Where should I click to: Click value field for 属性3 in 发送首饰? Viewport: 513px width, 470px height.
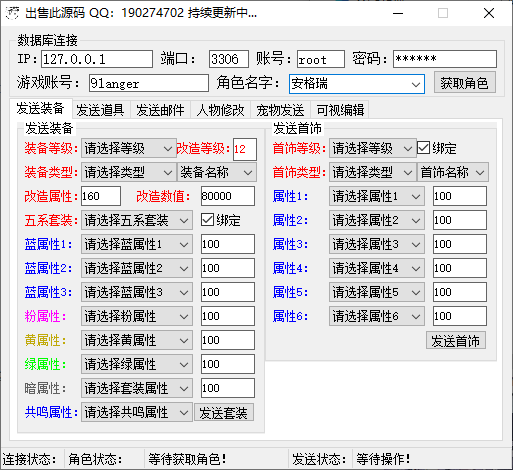[460, 244]
